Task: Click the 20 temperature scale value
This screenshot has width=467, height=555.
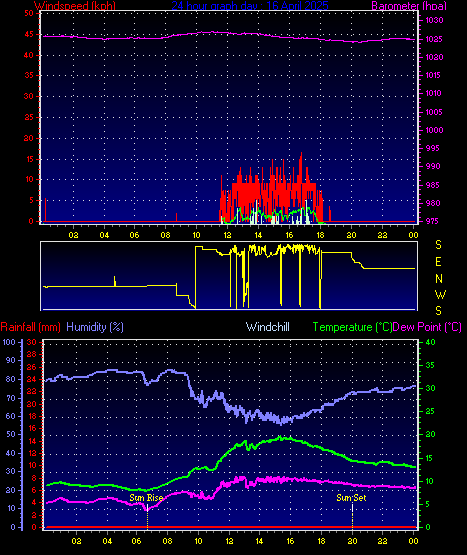Action: [430, 435]
